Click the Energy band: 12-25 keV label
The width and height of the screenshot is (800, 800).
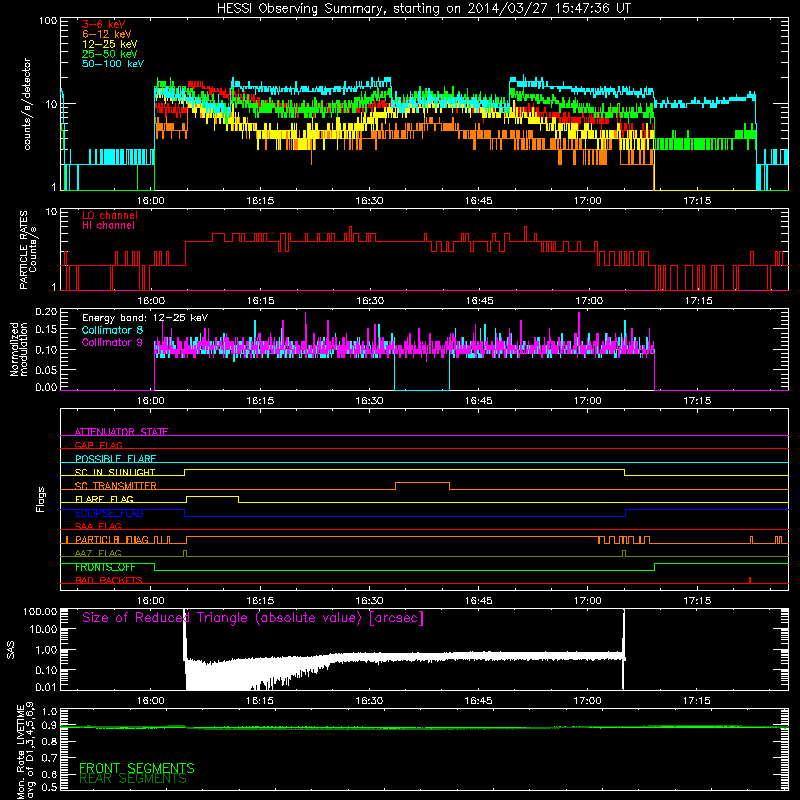point(145,318)
